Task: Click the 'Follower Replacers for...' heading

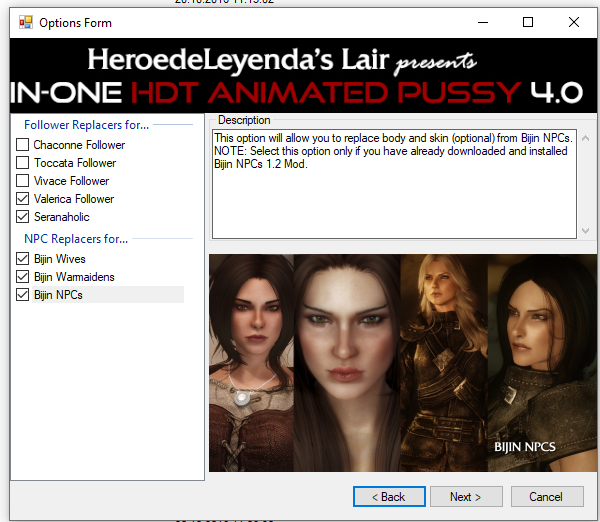Action: pos(86,125)
